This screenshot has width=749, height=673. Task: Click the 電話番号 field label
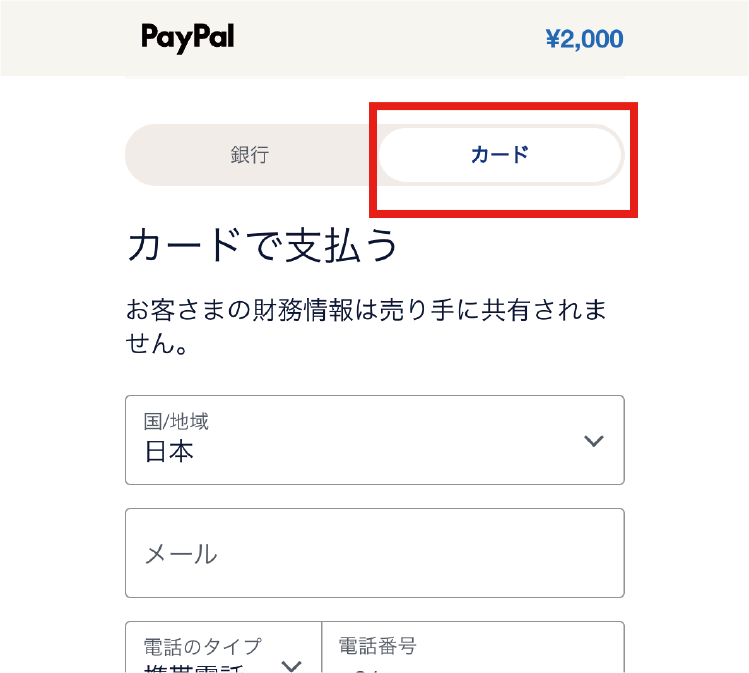pos(376,646)
